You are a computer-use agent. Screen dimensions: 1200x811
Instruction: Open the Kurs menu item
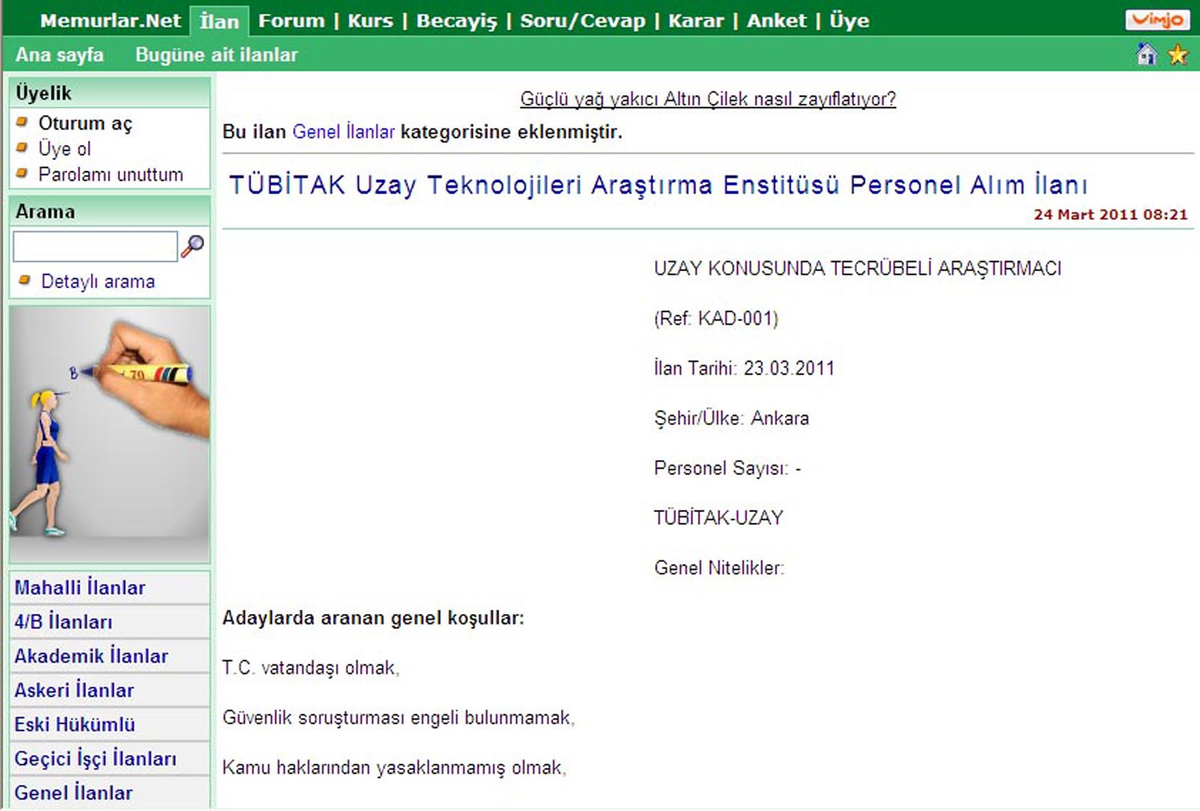371,21
